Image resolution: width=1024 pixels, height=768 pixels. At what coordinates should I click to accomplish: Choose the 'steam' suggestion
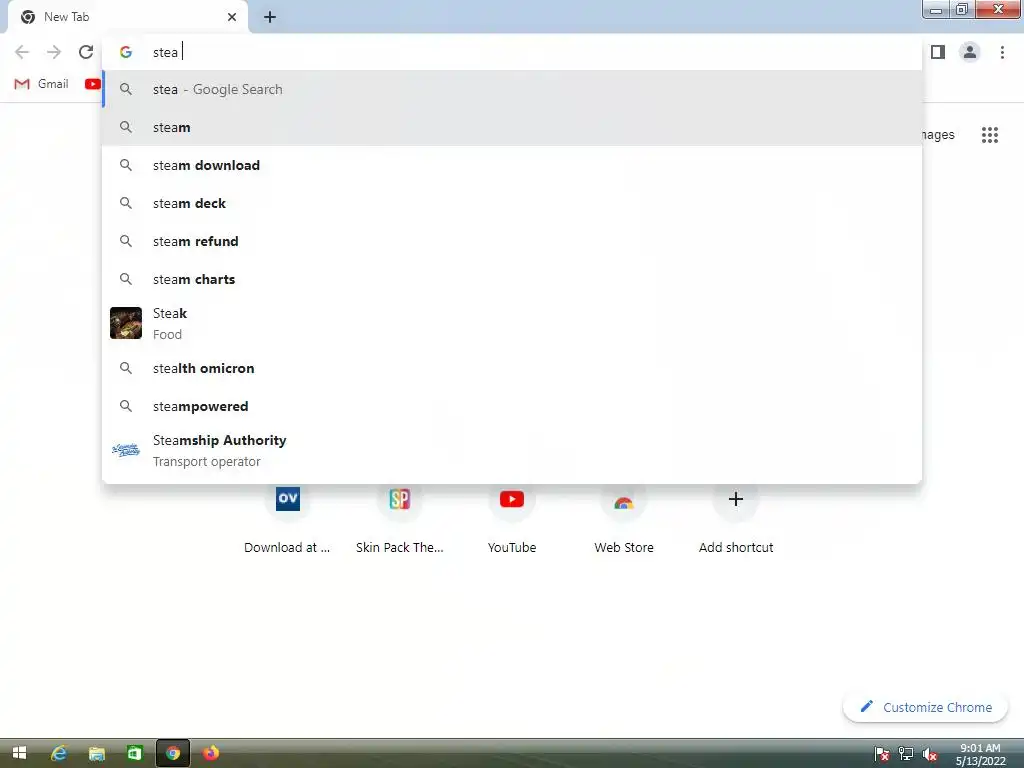coord(512,127)
